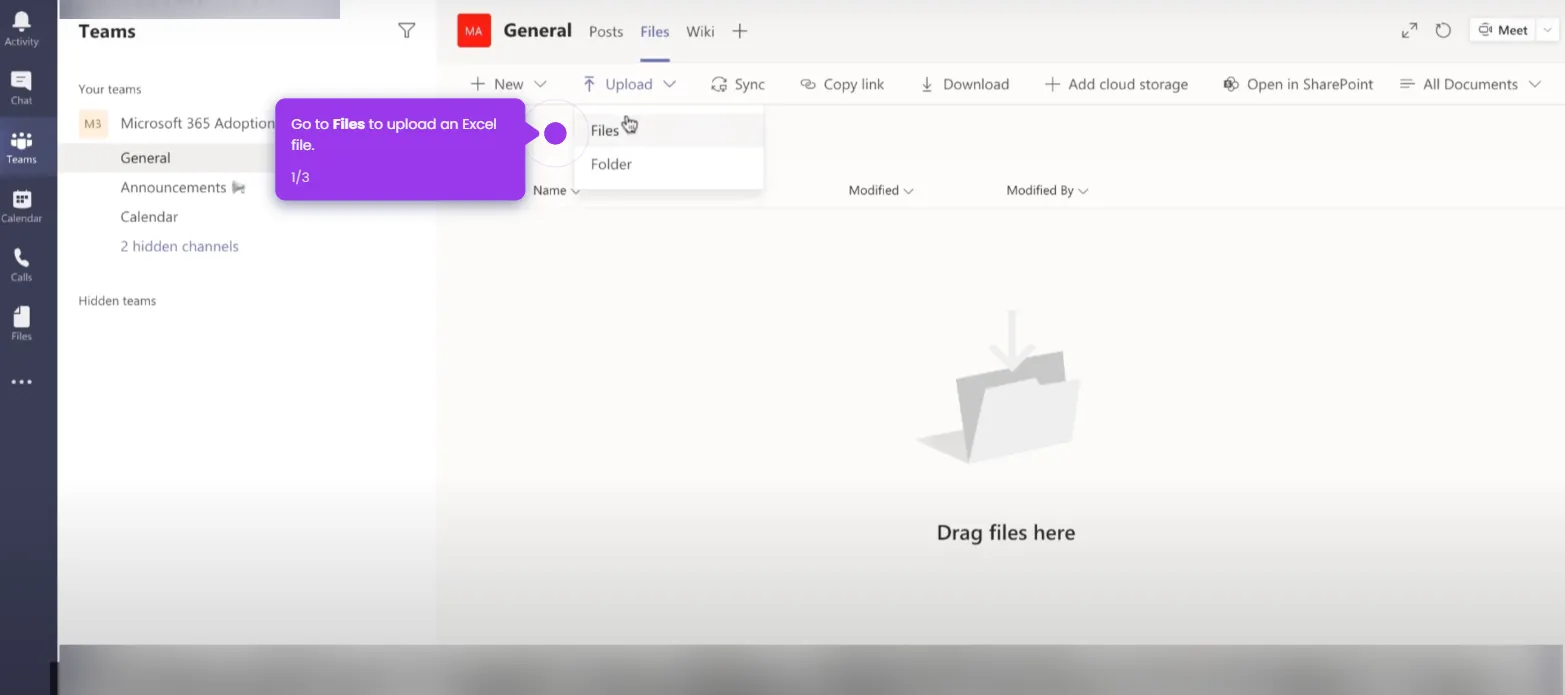
Task: Click the General channel title
Action: (538, 30)
